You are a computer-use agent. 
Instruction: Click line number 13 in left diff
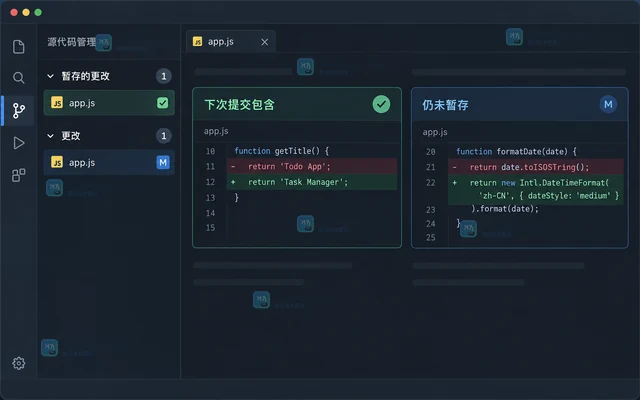point(210,198)
